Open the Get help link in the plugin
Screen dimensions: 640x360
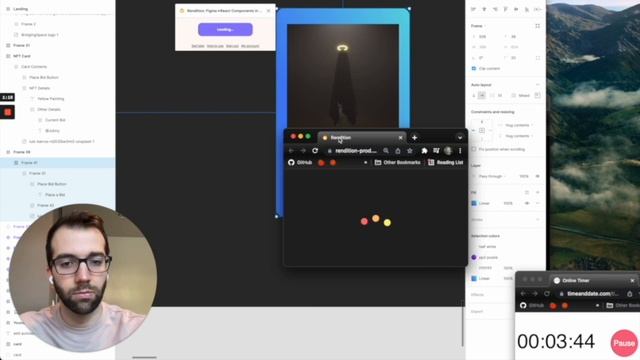coord(198,46)
